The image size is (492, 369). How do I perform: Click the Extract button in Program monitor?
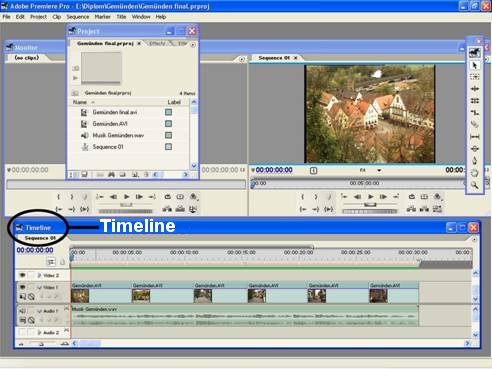click(424, 209)
